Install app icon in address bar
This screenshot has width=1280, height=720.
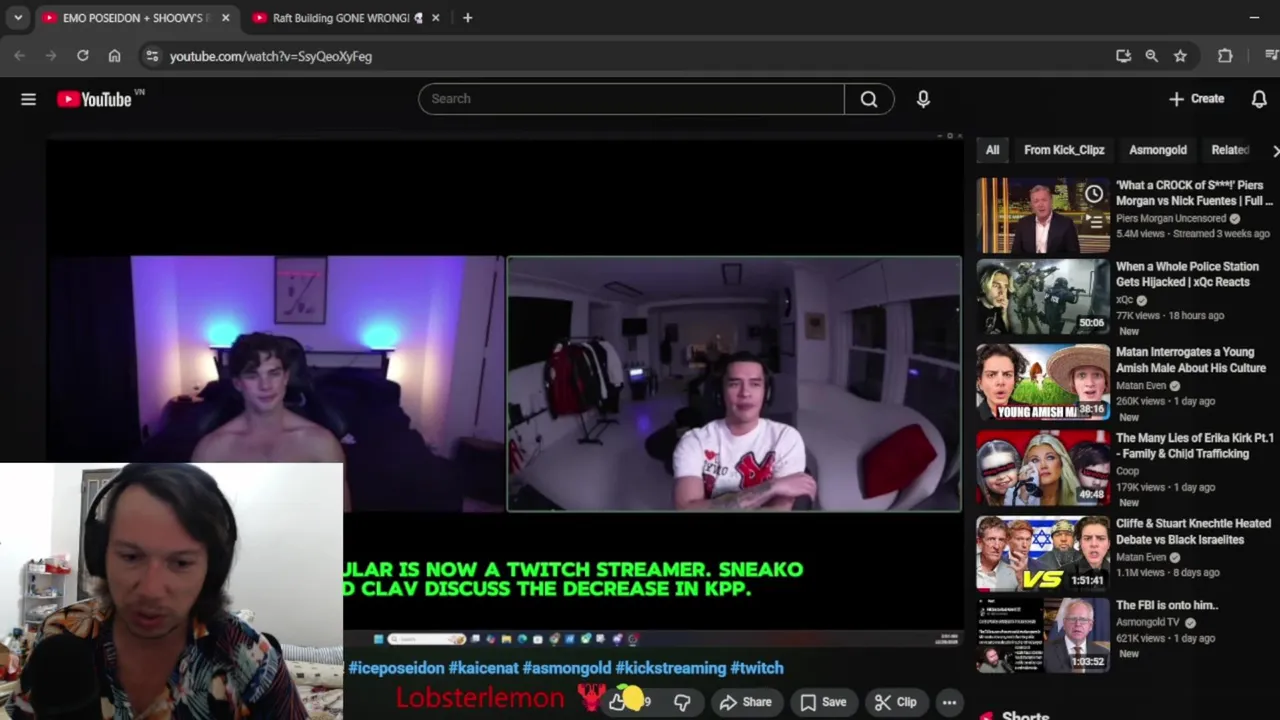(1123, 56)
